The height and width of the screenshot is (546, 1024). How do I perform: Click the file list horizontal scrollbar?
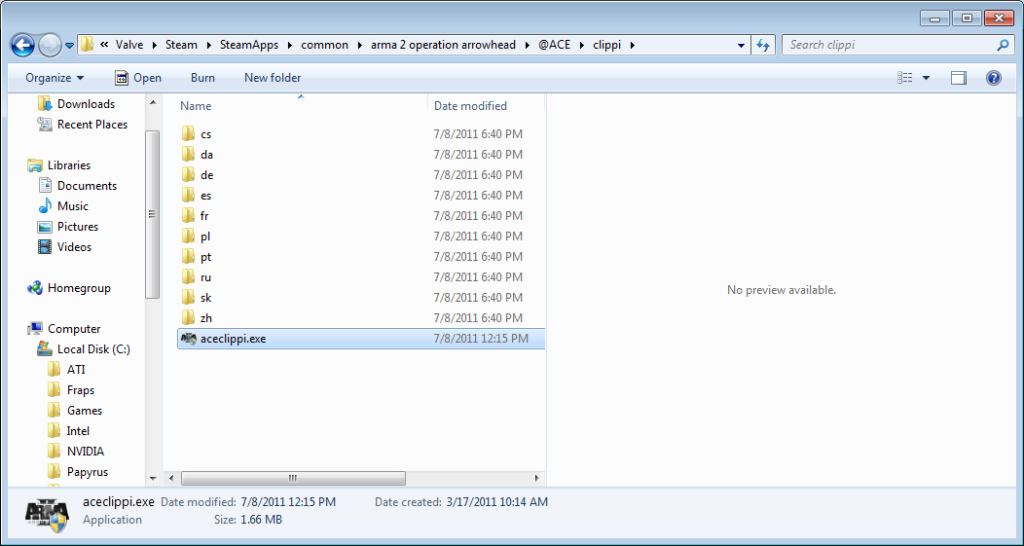[x=293, y=478]
